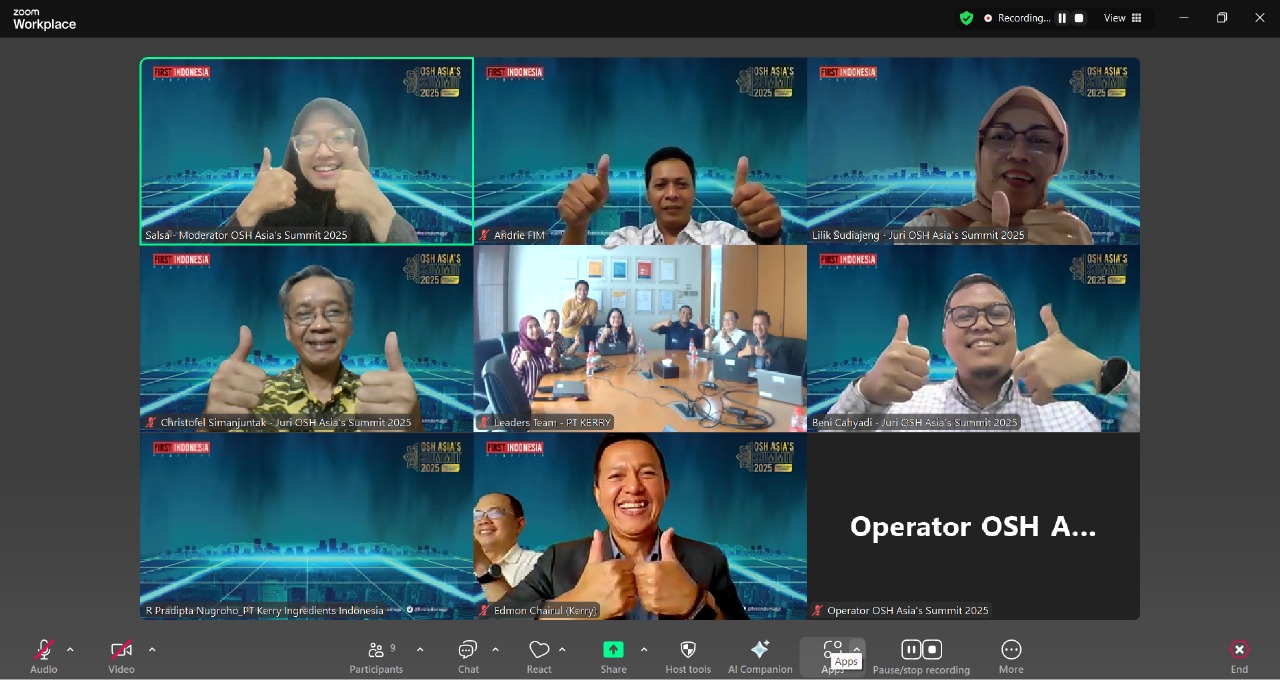Viewport: 1280px width, 680px height.
Task: Click the green Share screen button
Action: click(x=613, y=650)
